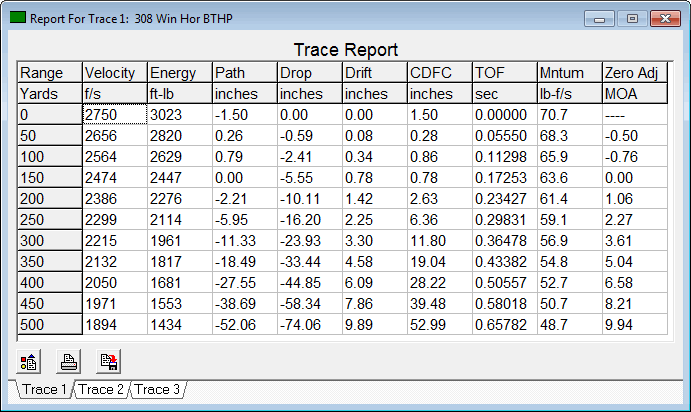
Task: Select the energy value 1434
Action: pos(180,325)
